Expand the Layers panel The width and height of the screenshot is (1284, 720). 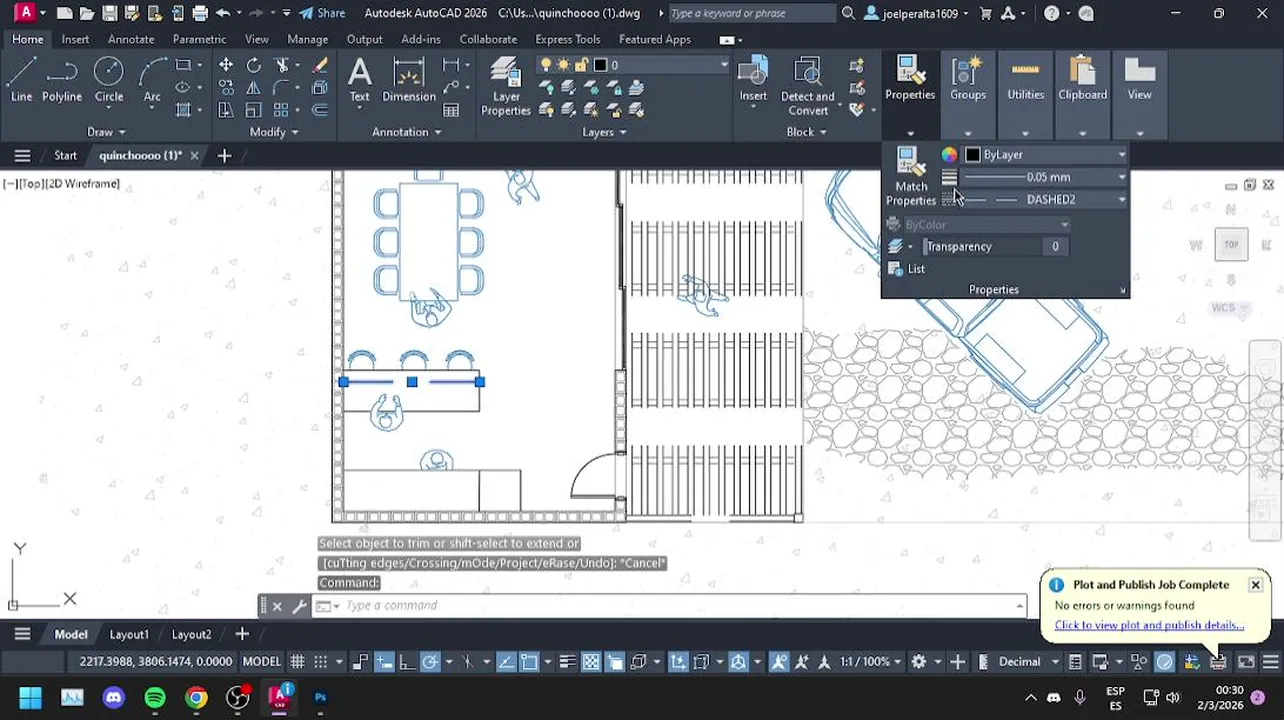[604, 132]
